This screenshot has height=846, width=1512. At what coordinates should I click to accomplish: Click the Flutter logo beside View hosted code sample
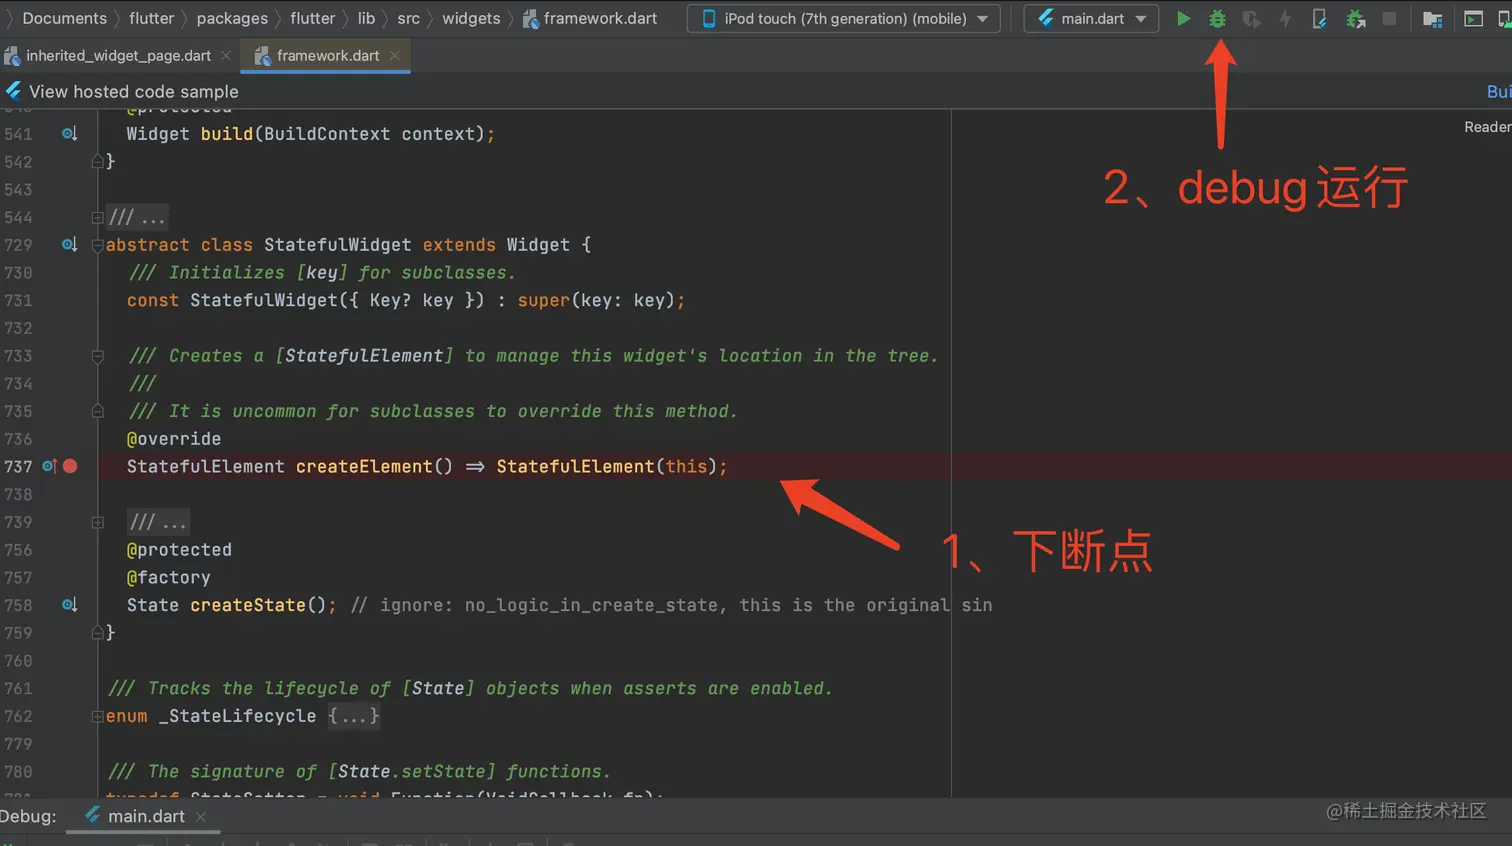coord(13,91)
